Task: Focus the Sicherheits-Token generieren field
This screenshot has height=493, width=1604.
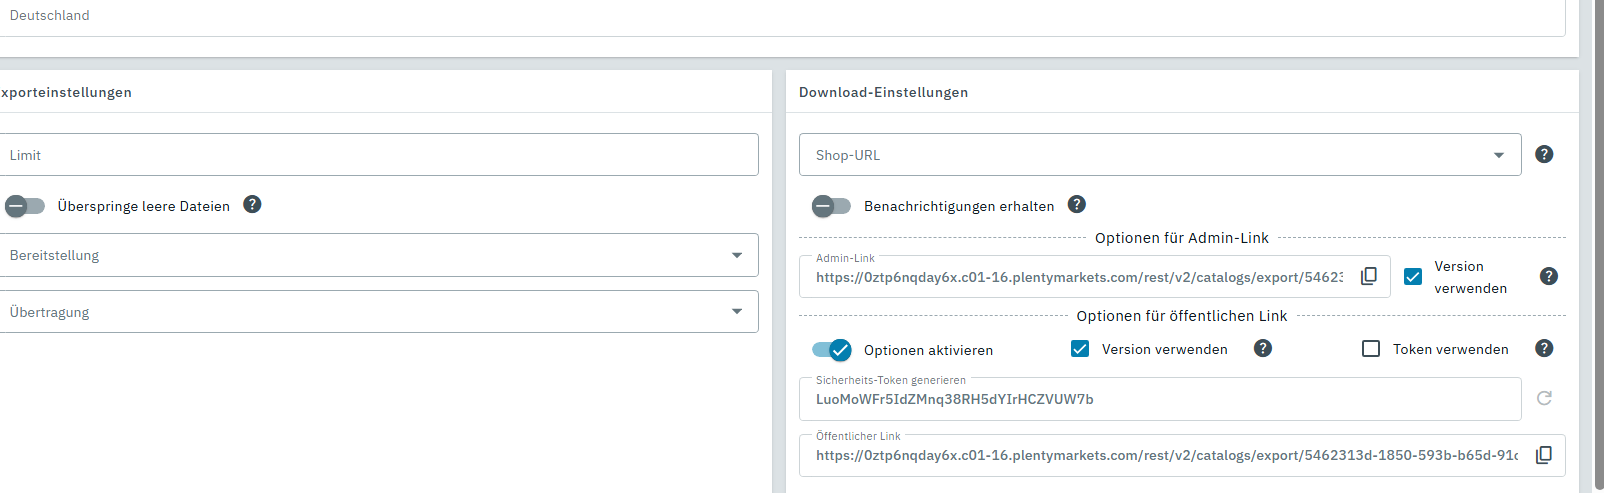Action: click(x=1160, y=399)
